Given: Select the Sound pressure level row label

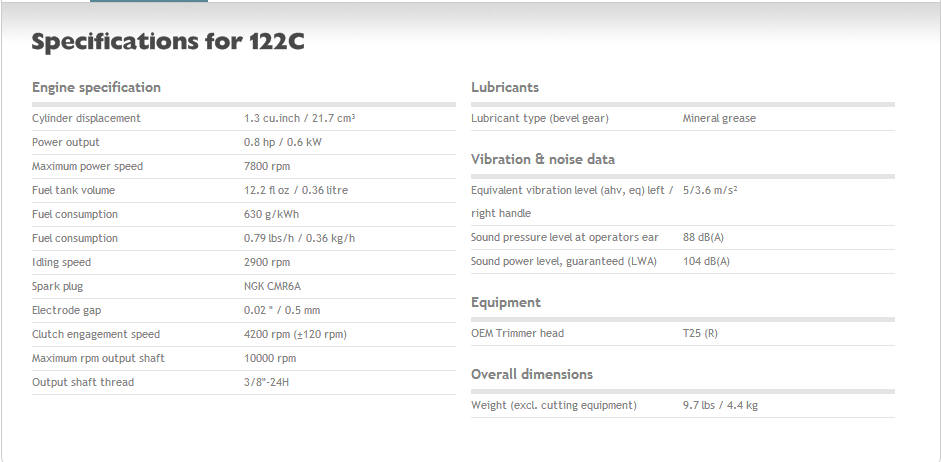Looking at the screenshot, I should point(565,237).
